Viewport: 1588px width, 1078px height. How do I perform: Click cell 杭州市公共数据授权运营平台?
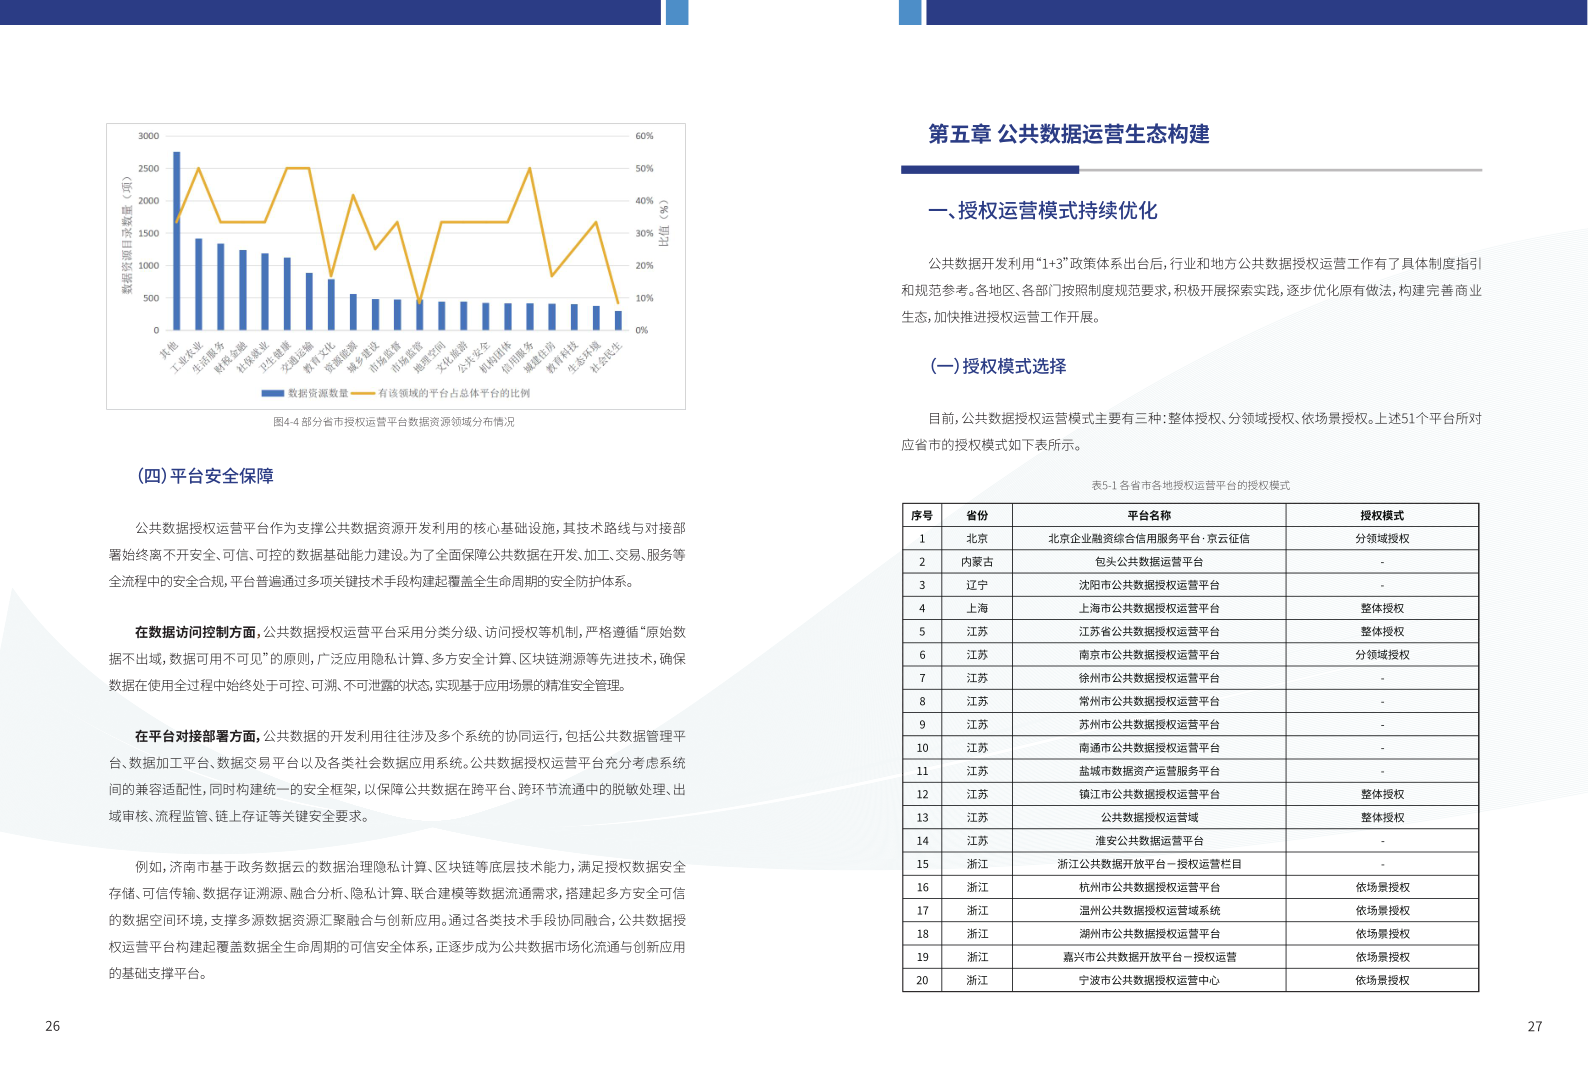tap(1149, 887)
